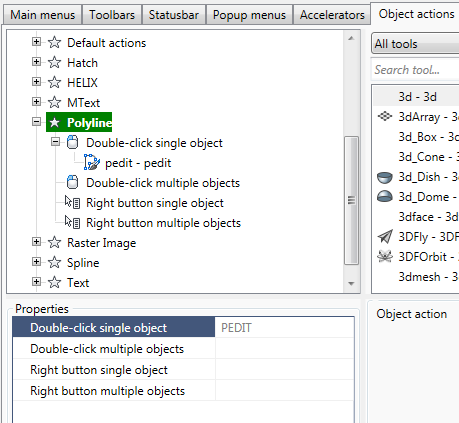This screenshot has height=423, width=459.
Task: Select Right button single object property row
Action: point(183,370)
